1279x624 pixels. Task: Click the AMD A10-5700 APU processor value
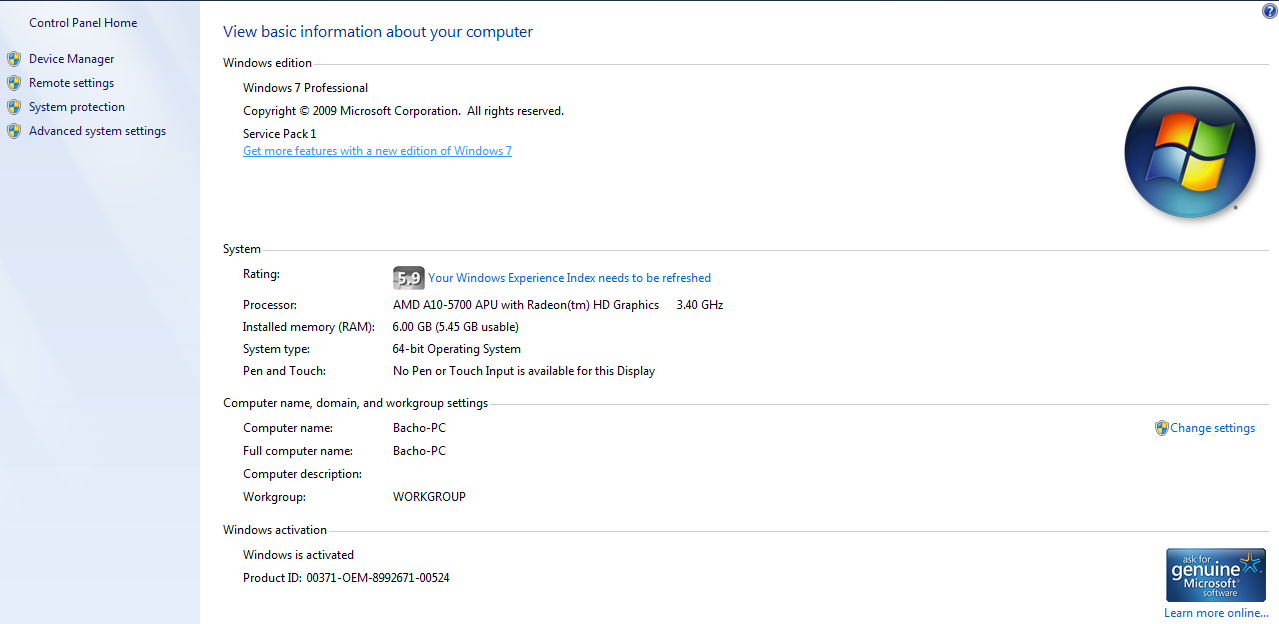526,305
